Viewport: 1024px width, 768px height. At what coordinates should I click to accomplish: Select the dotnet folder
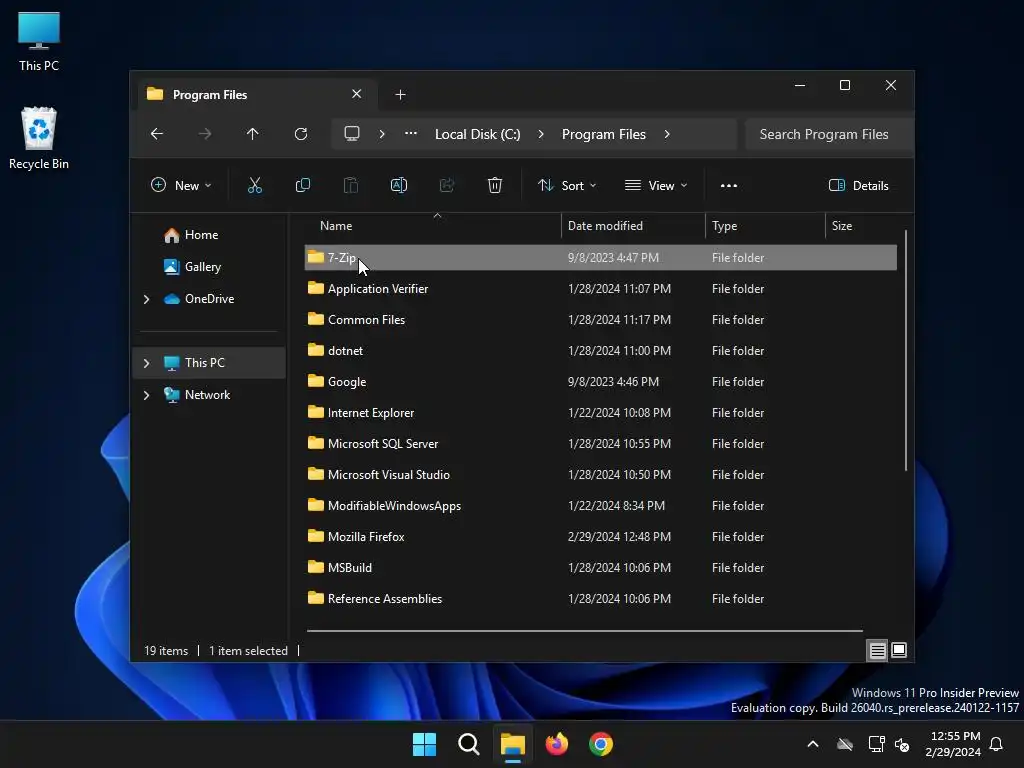coord(601,351)
